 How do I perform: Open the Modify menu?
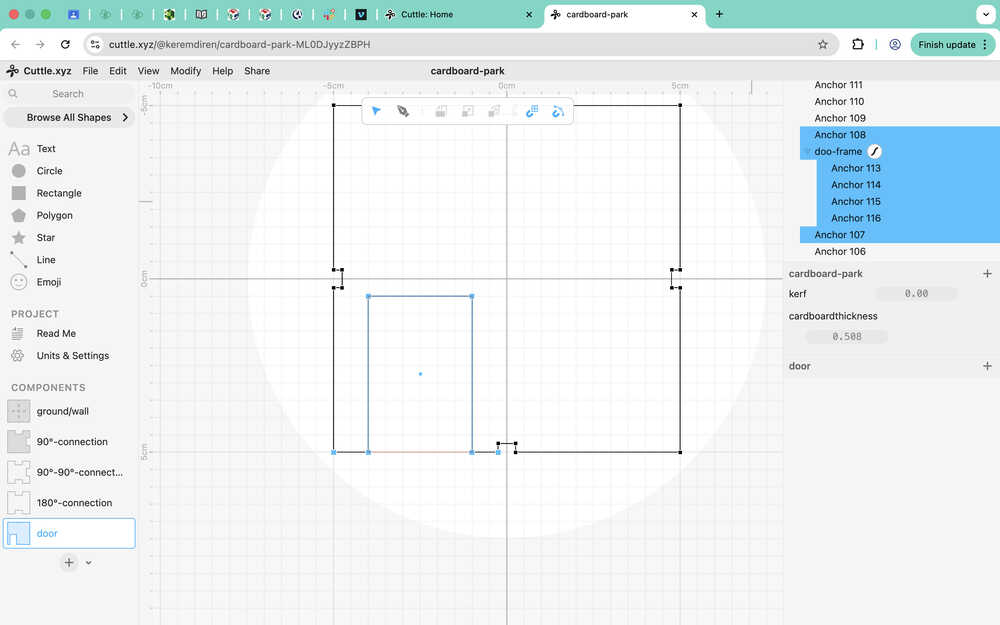(x=186, y=71)
